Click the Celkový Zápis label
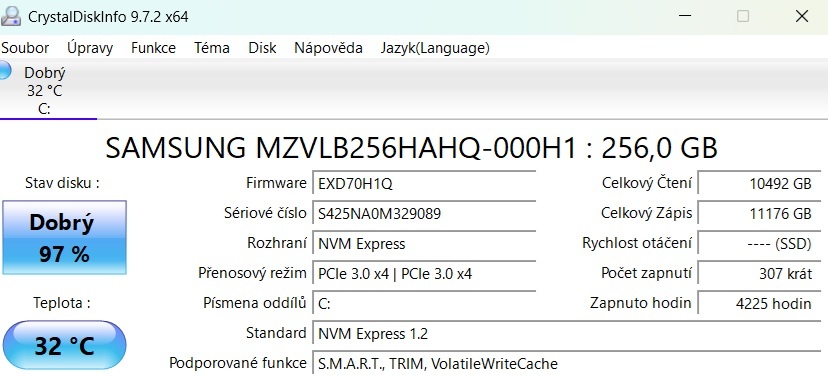The height and width of the screenshot is (377, 828). (x=646, y=213)
